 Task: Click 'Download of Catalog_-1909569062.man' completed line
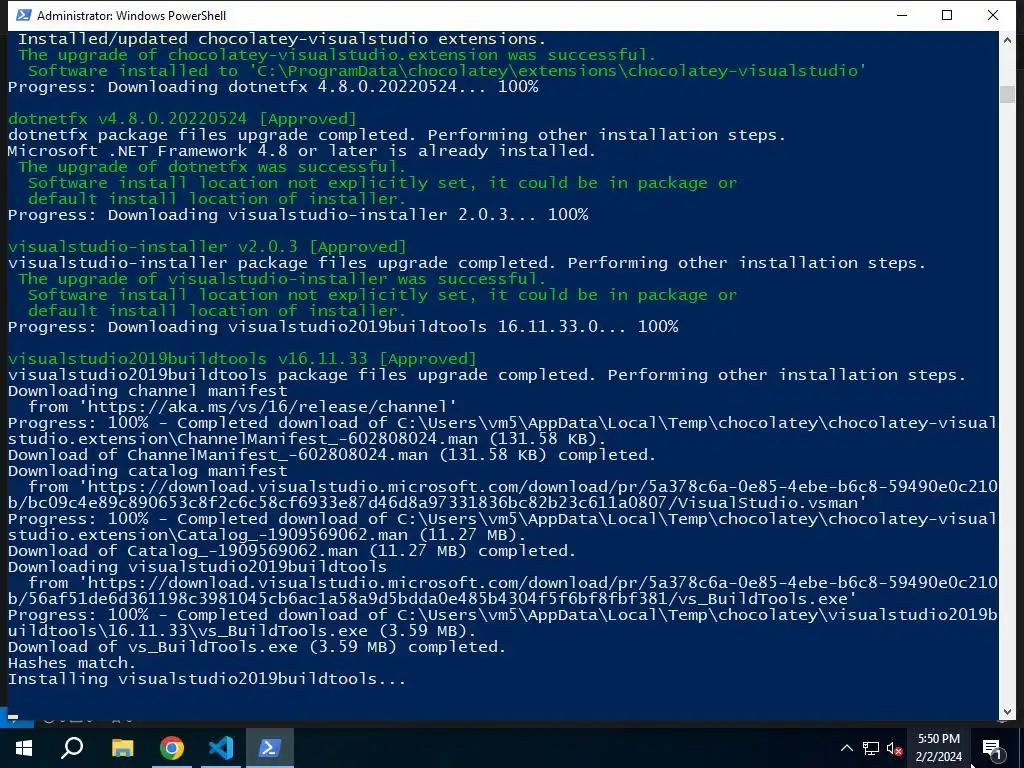pyautogui.click(x=291, y=551)
